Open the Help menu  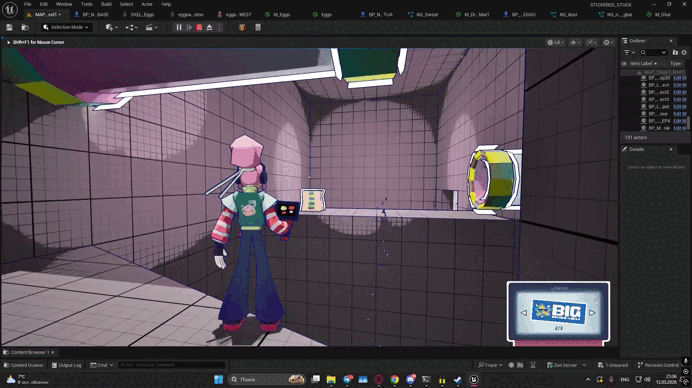click(x=166, y=4)
